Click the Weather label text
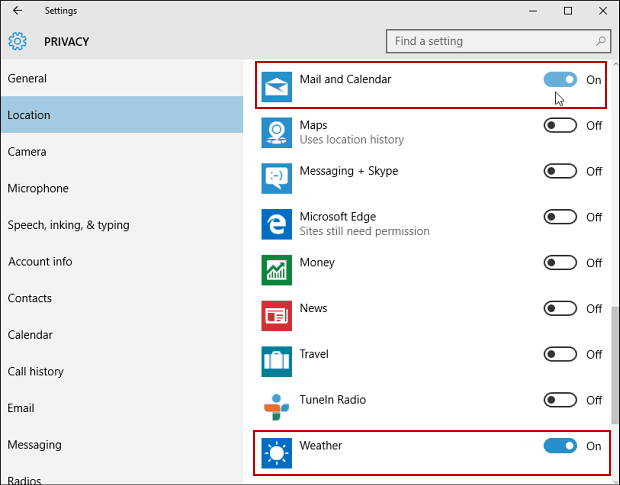This screenshot has height=485, width=620. 321,445
